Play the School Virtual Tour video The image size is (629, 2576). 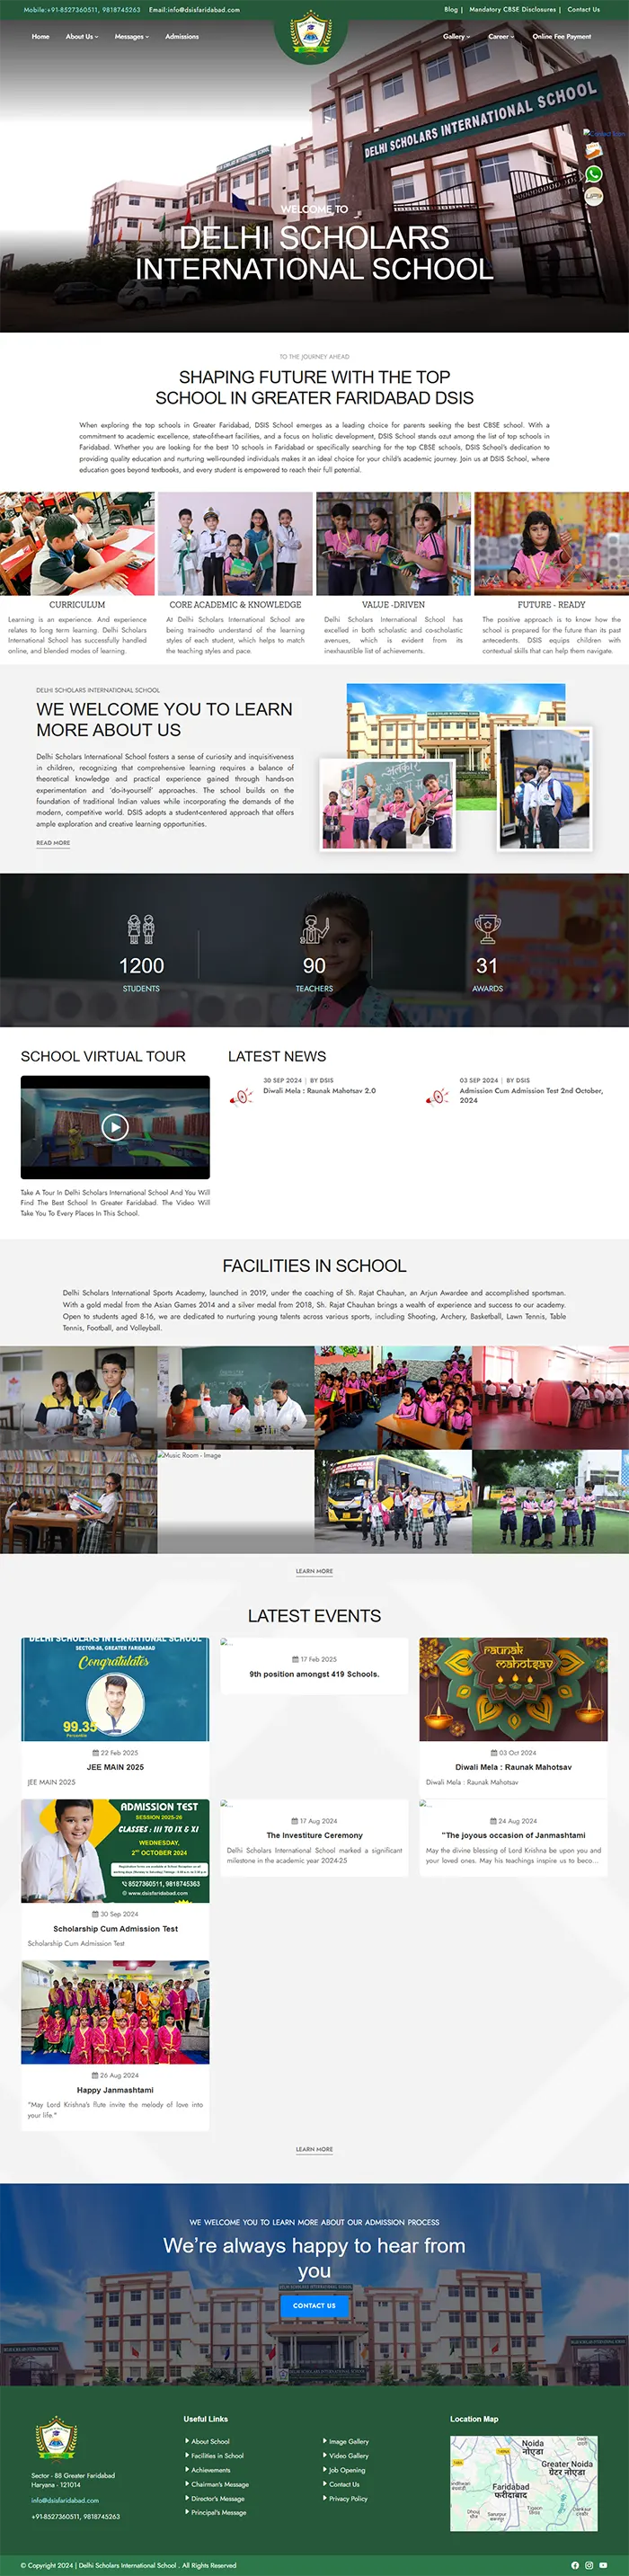coord(115,1127)
